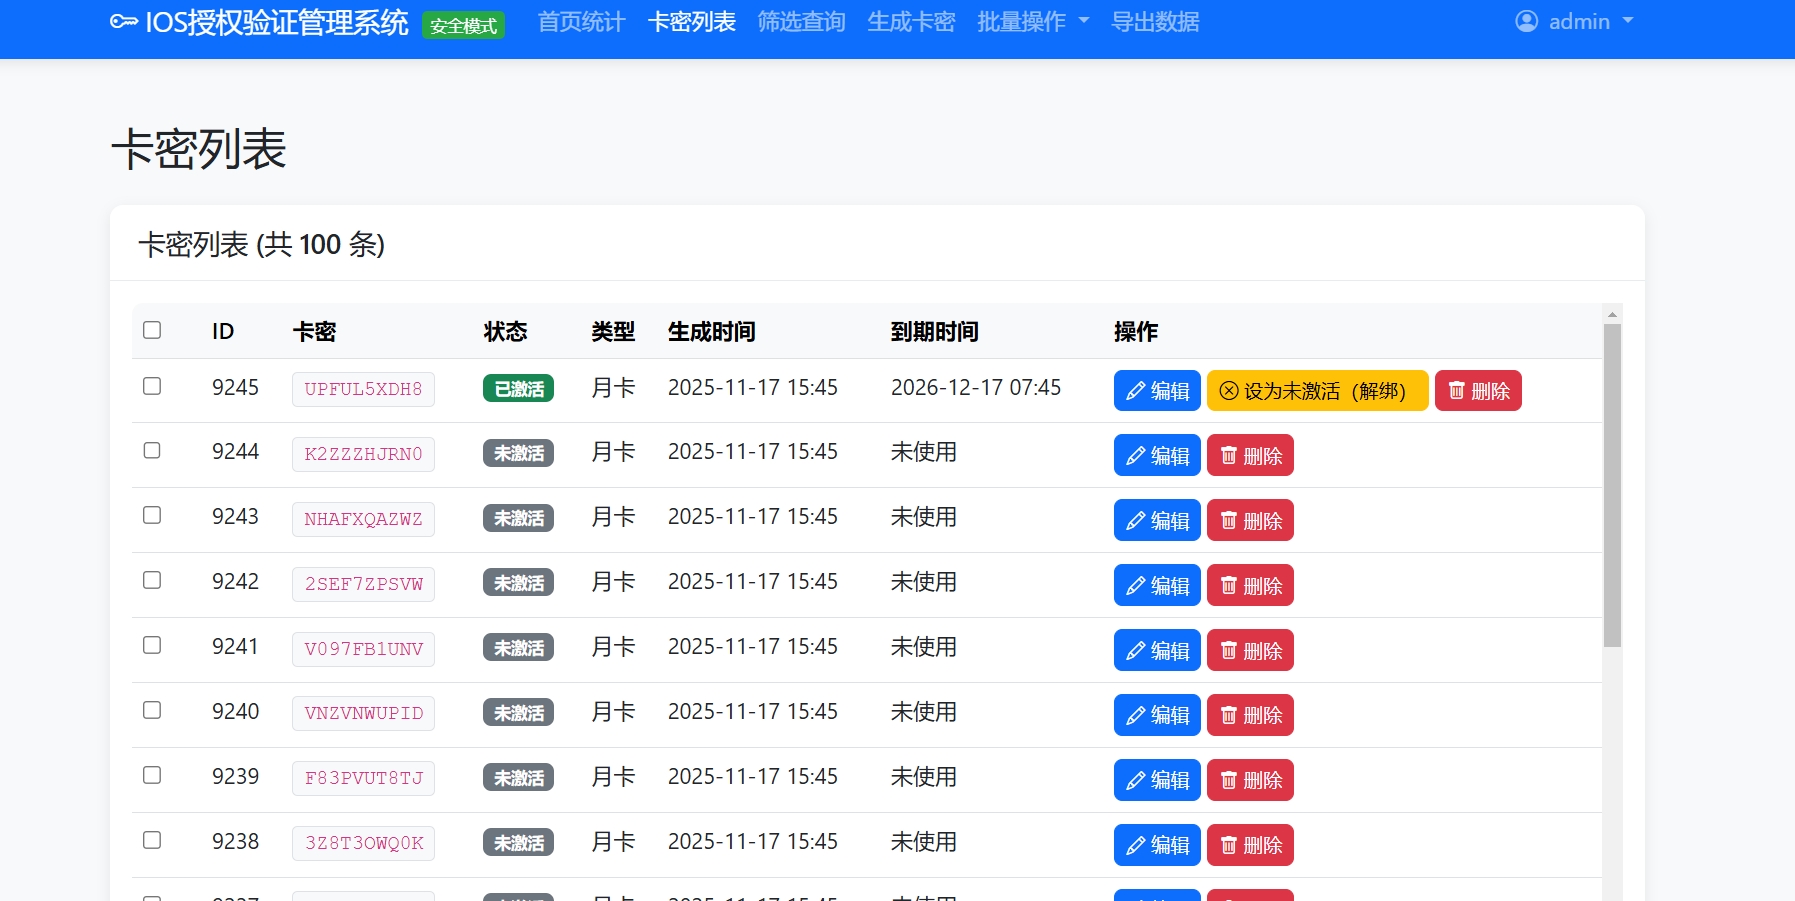Open the 批量操作 dropdown chevron arrow
The height and width of the screenshot is (901, 1795).
click(x=1085, y=22)
